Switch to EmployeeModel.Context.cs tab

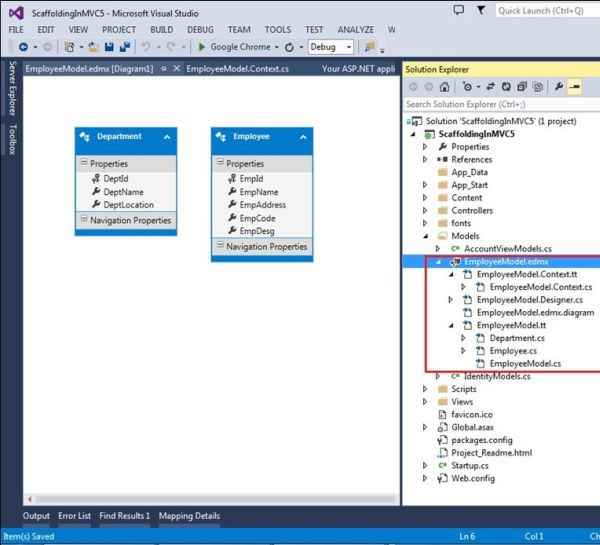point(237,69)
